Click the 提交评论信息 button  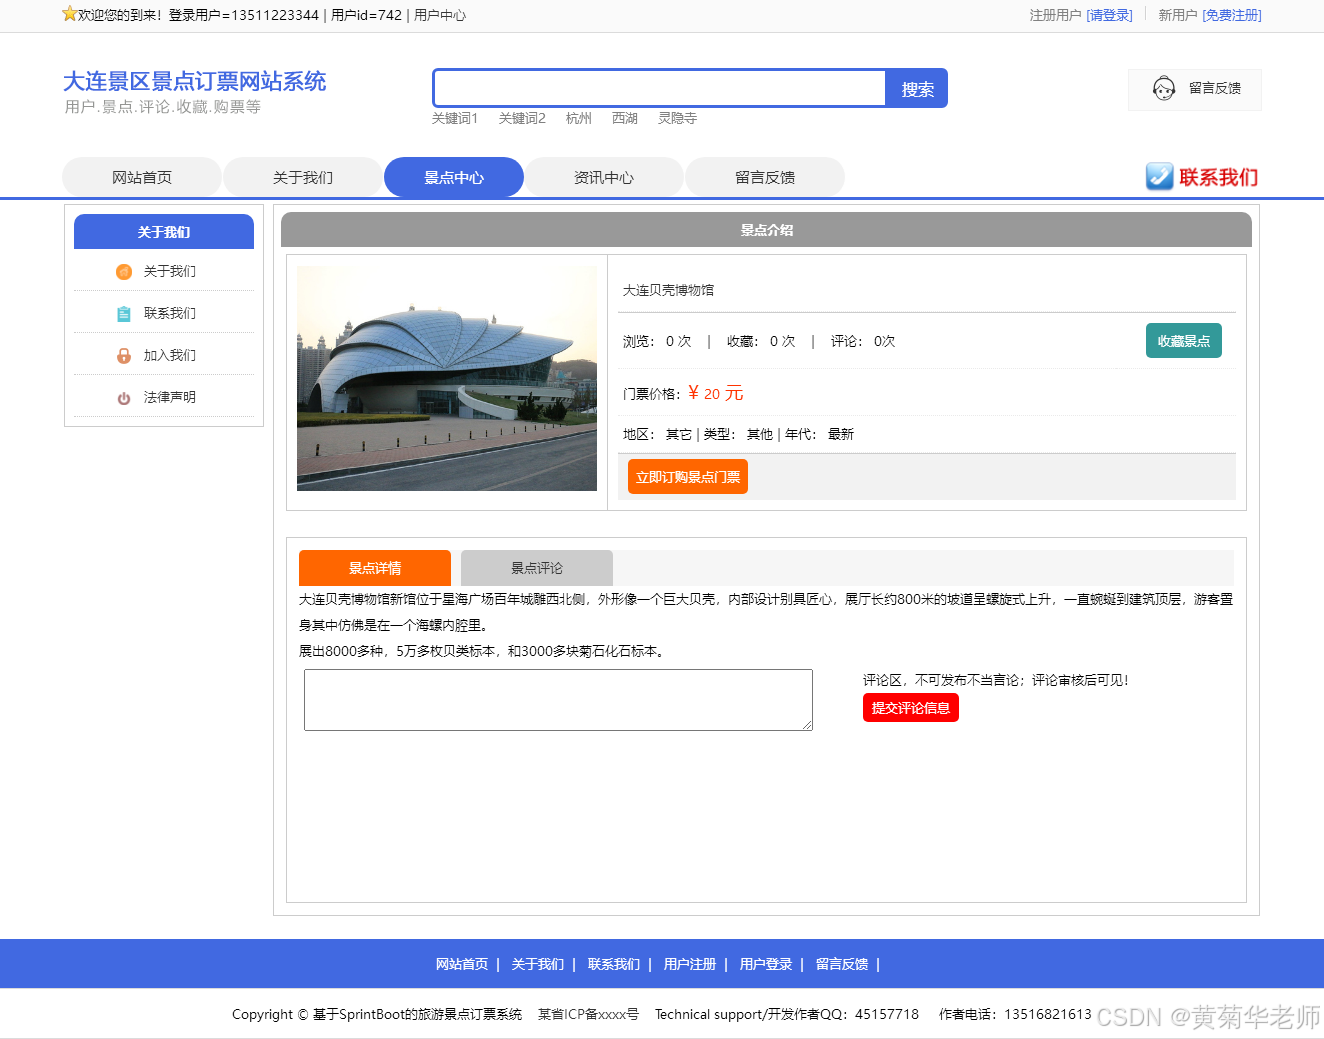(x=911, y=708)
